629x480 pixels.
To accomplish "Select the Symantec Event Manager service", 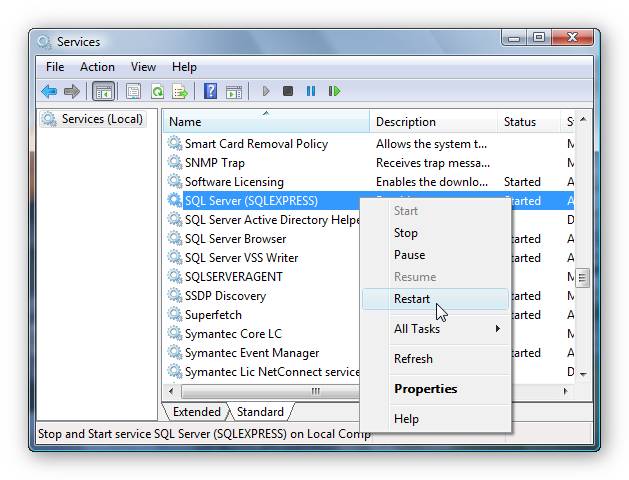I will 252,353.
